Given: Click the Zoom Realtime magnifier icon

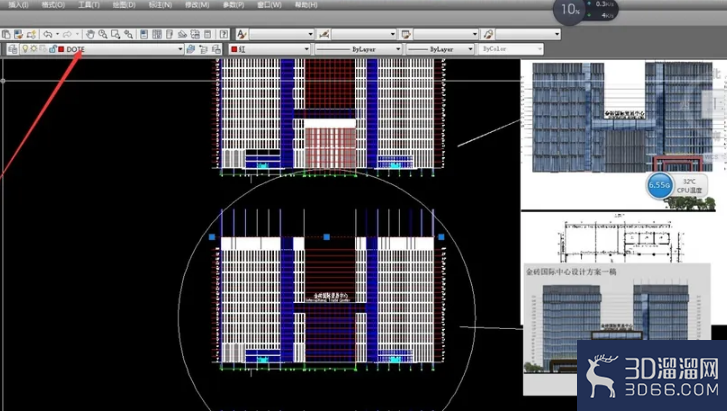Looking at the screenshot, I should 103,34.
